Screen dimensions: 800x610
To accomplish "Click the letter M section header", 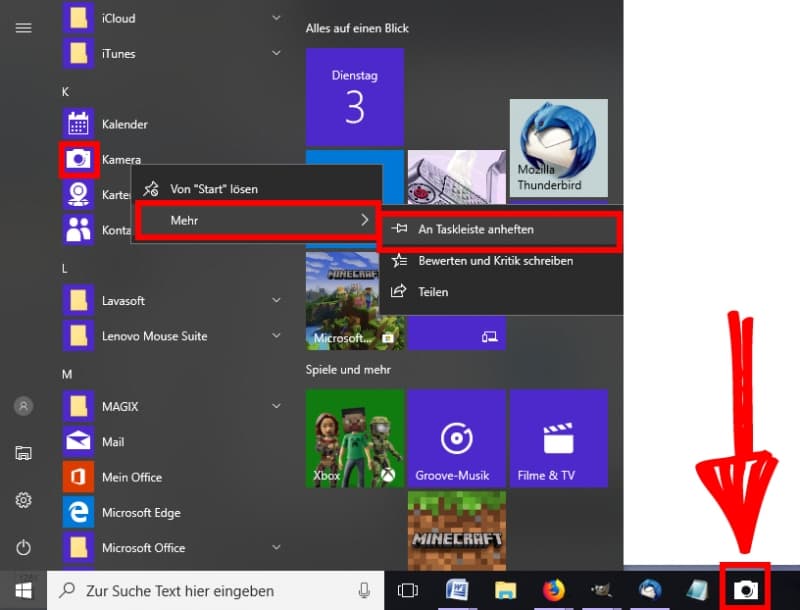I will pyautogui.click(x=67, y=374).
